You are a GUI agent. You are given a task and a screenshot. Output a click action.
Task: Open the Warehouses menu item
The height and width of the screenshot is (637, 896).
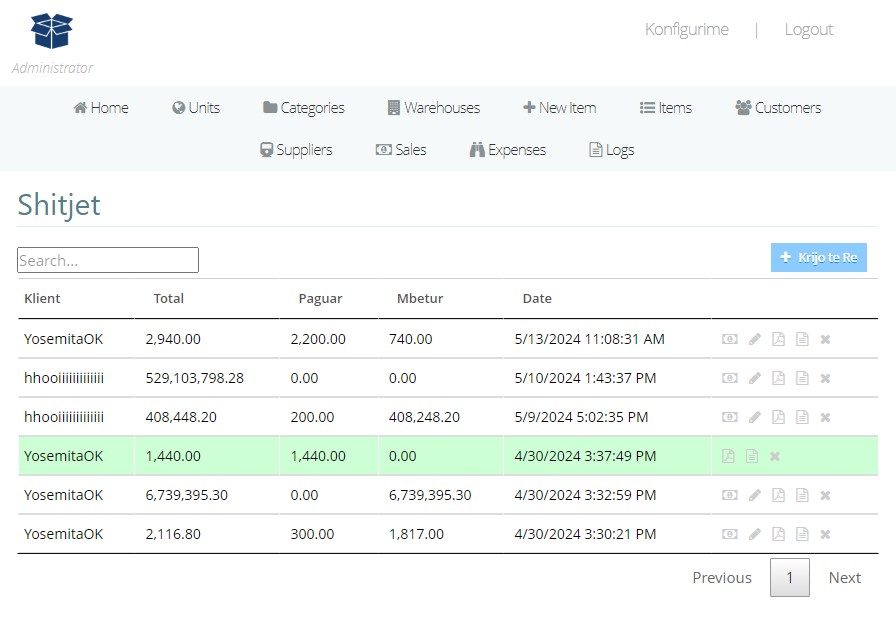click(x=433, y=108)
